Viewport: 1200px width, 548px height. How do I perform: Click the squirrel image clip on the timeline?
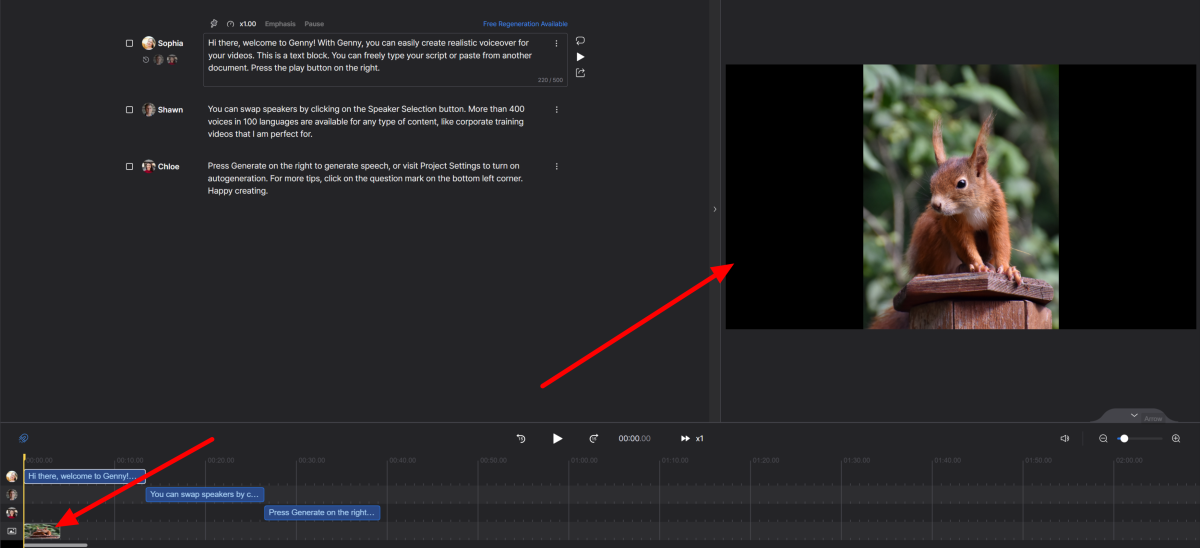[x=42, y=531]
